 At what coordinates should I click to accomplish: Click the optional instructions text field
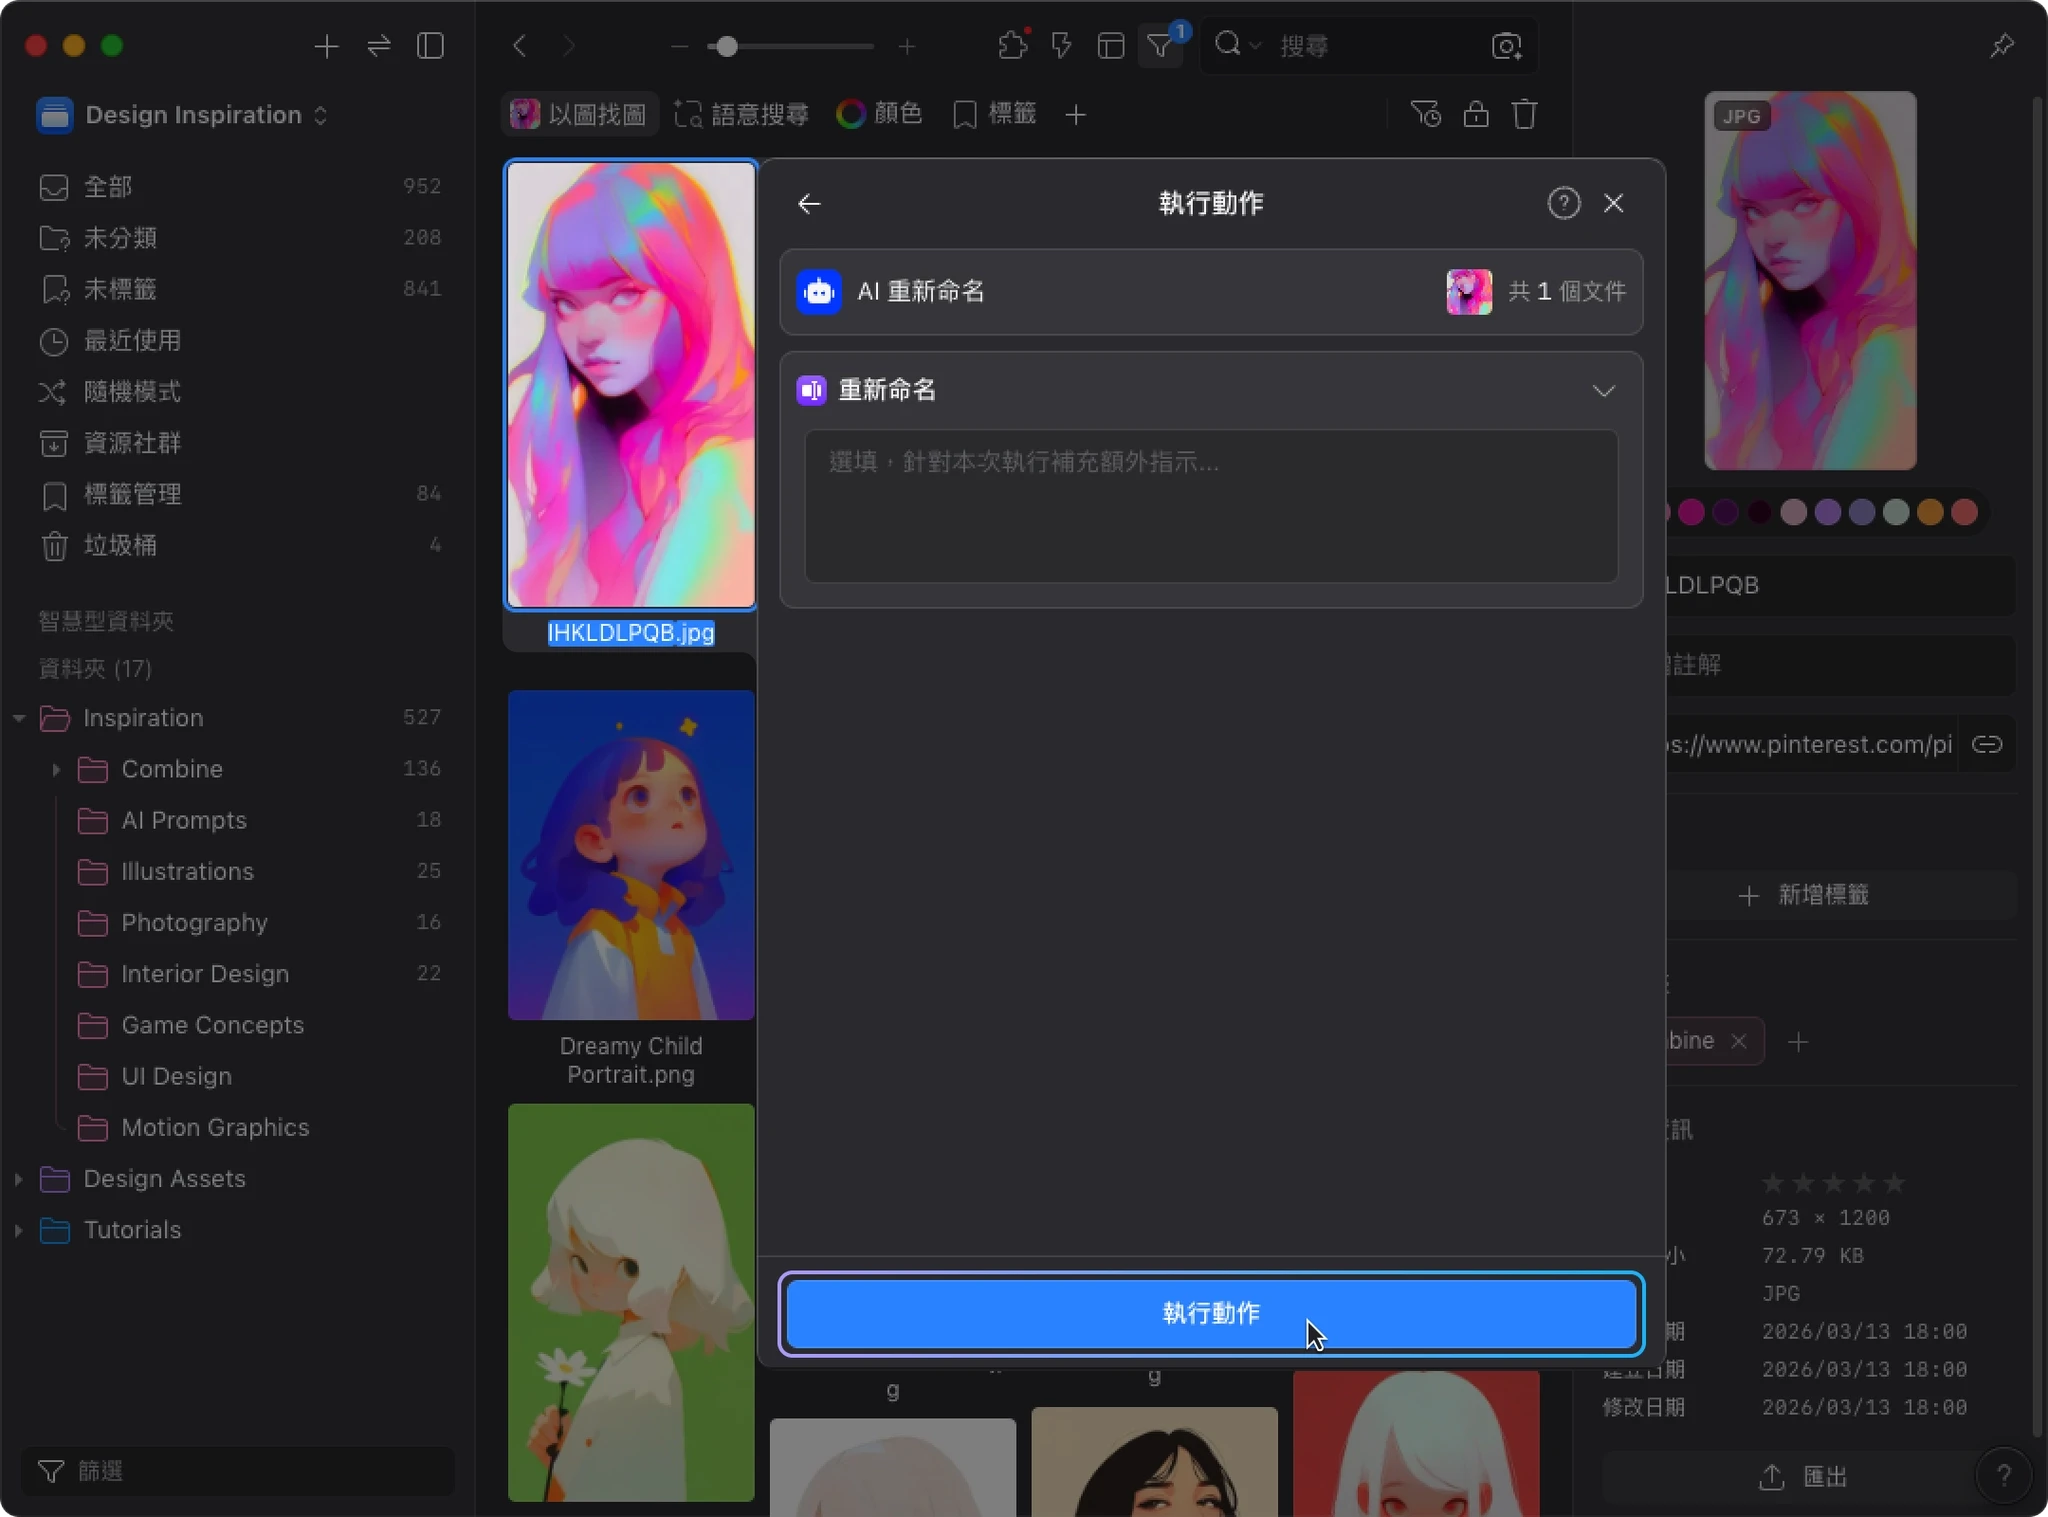(1210, 506)
